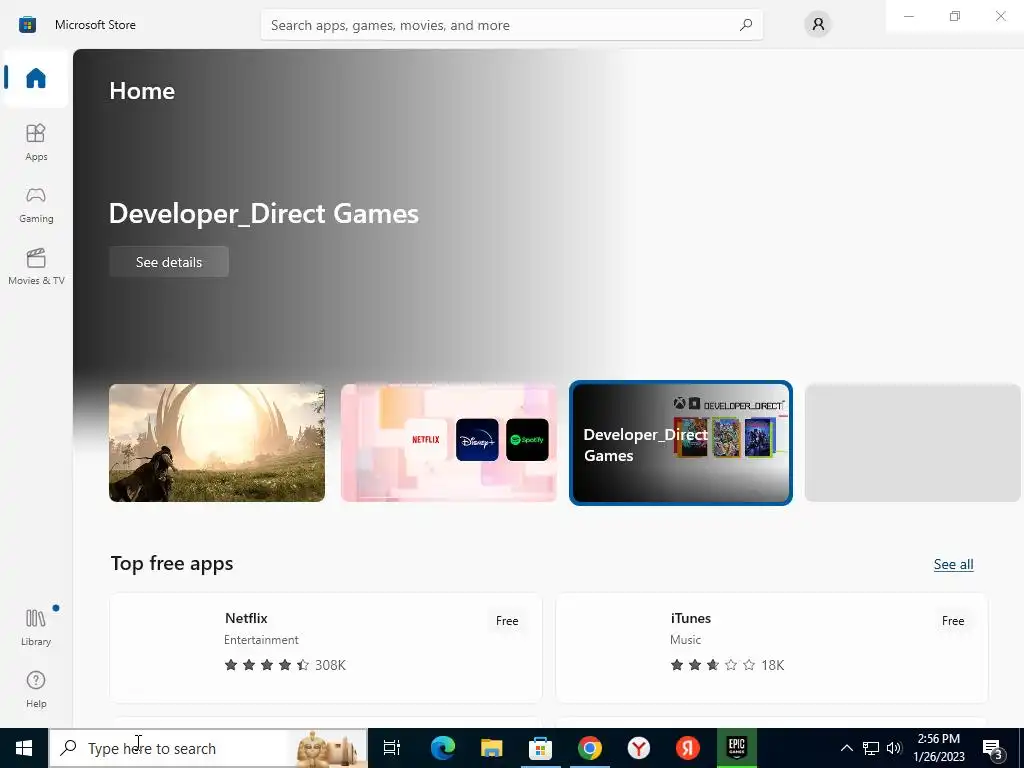Click the partially loaded fourth carousel card
The image size is (1024, 768).
click(913, 443)
